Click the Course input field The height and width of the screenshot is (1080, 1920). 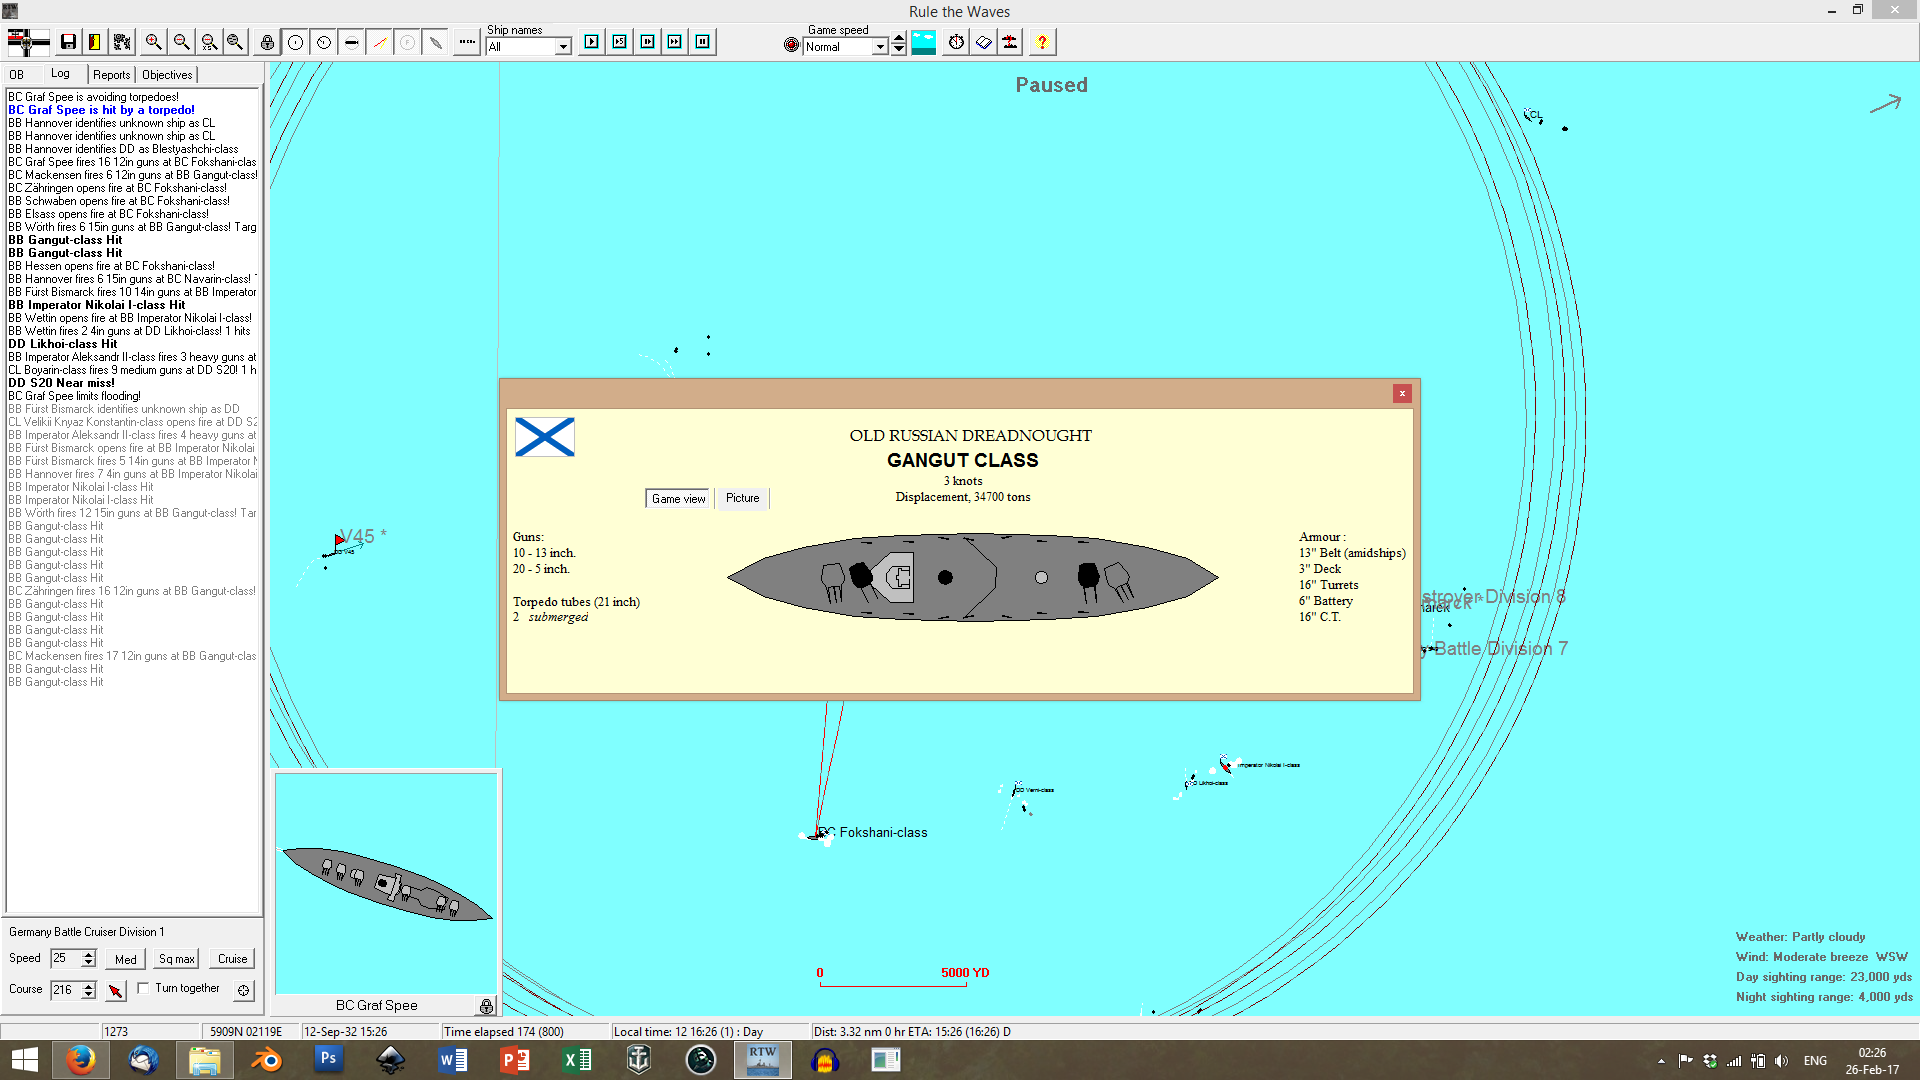click(65, 990)
